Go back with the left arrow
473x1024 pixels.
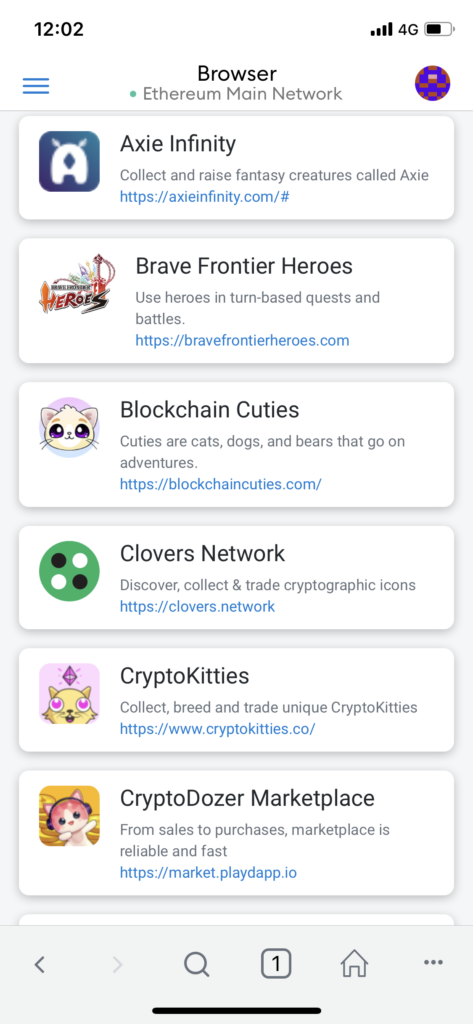coord(40,964)
